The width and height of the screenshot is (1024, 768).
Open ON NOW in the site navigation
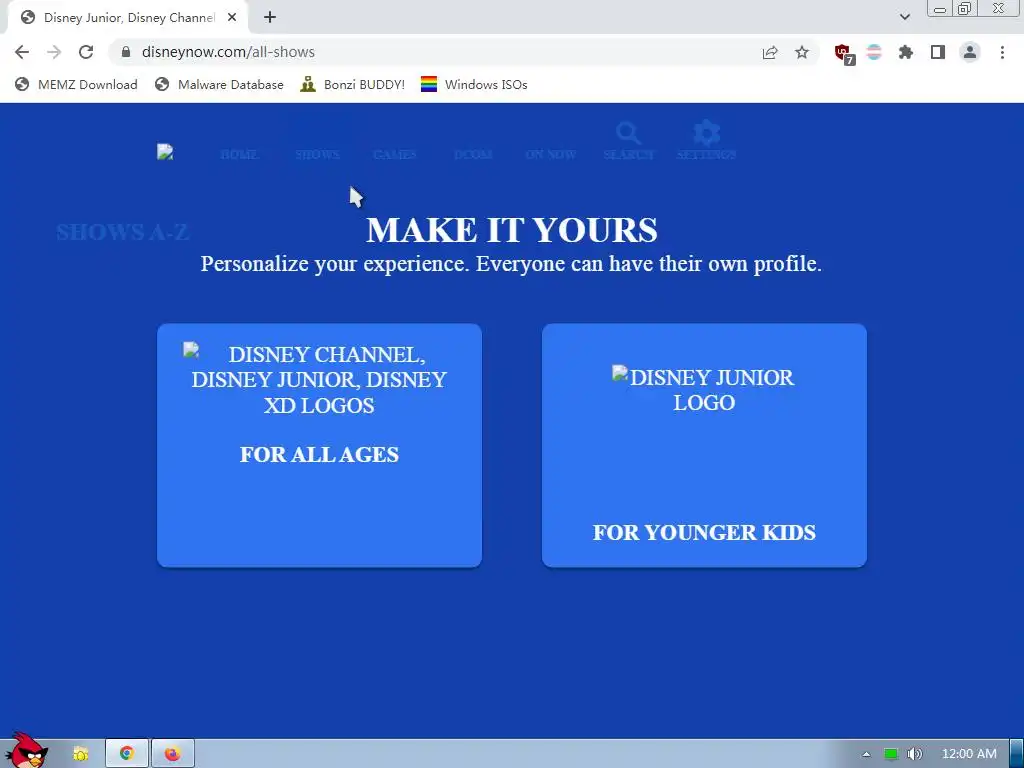pyautogui.click(x=551, y=155)
